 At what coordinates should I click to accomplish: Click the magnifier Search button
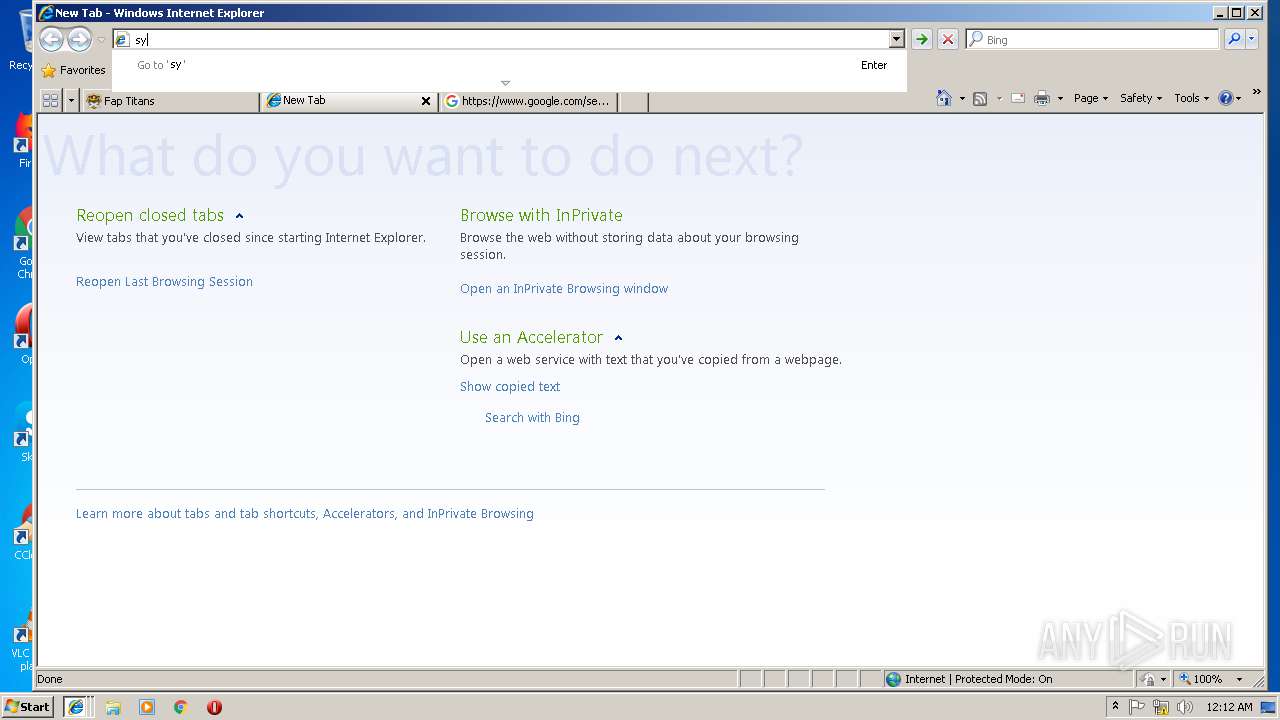[1234, 39]
